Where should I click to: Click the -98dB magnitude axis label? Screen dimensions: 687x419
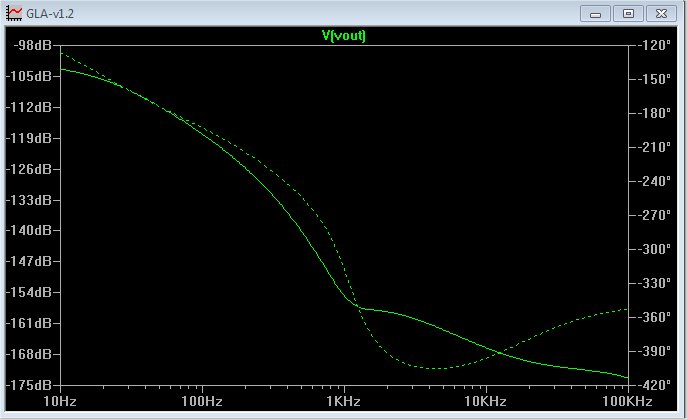click(x=32, y=45)
